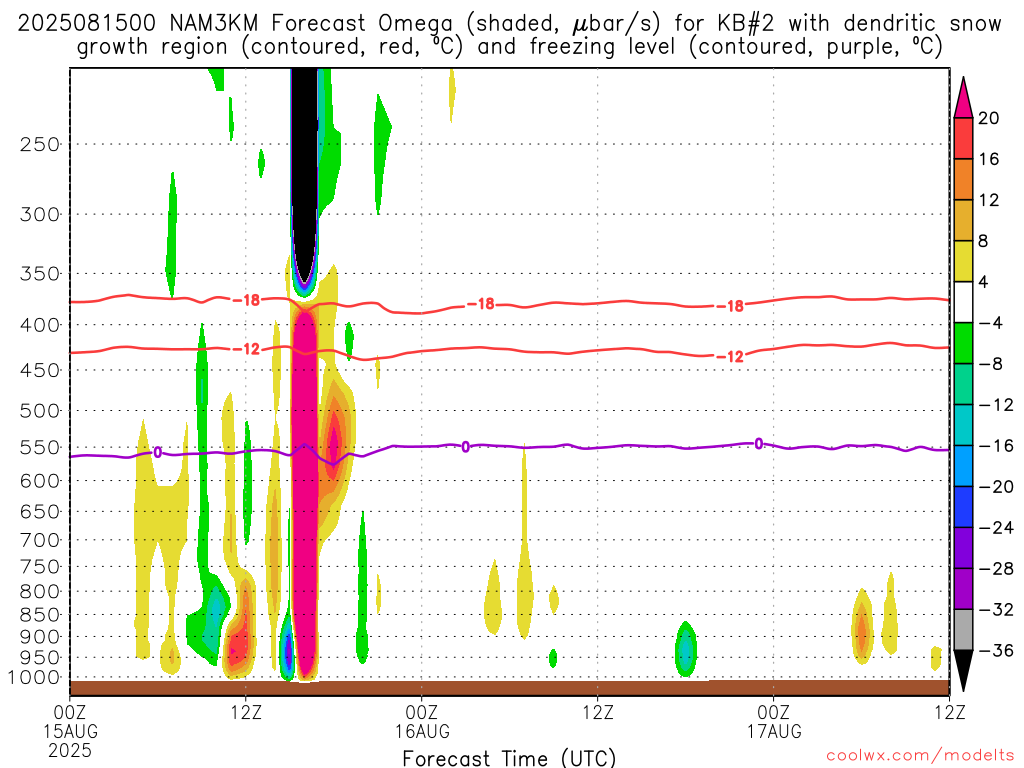This screenshot has width=1024, height=768.
Task: Click the pink upward arrow atop the colorbar
Action: pos(963,98)
